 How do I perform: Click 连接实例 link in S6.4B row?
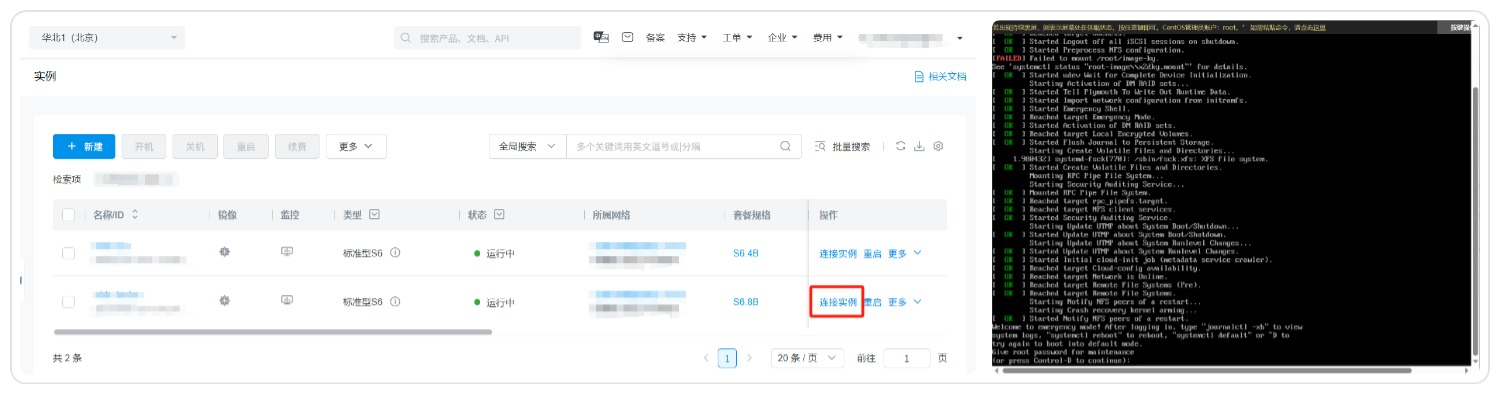[x=838, y=253]
